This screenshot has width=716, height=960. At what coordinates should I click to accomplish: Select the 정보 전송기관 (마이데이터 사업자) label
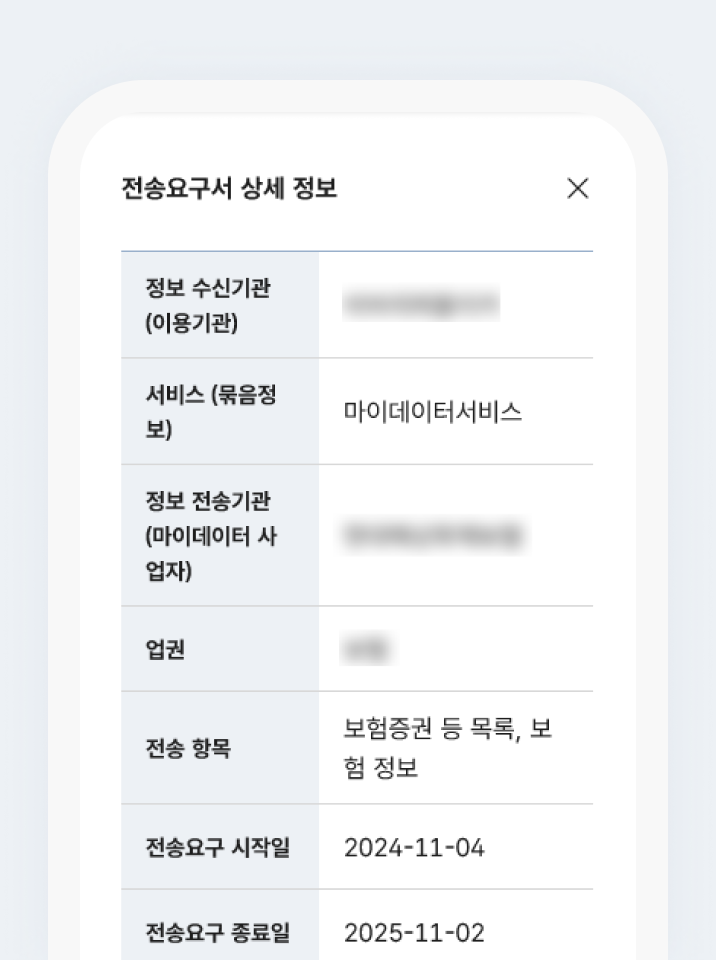pyautogui.click(x=211, y=536)
